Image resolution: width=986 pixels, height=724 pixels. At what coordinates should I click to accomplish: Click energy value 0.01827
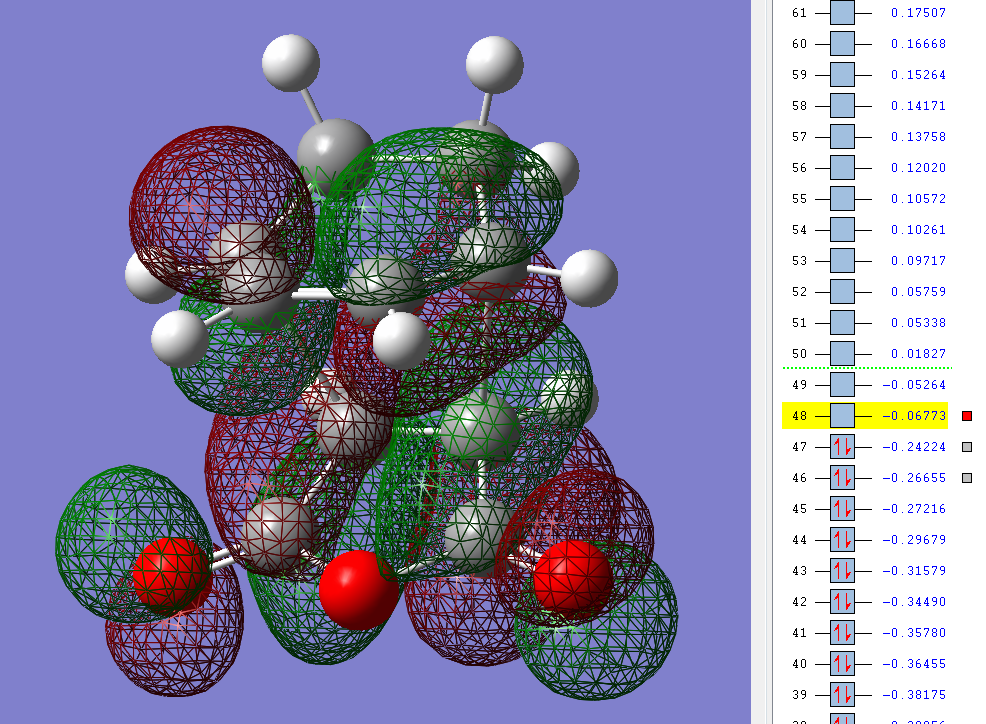click(918, 354)
